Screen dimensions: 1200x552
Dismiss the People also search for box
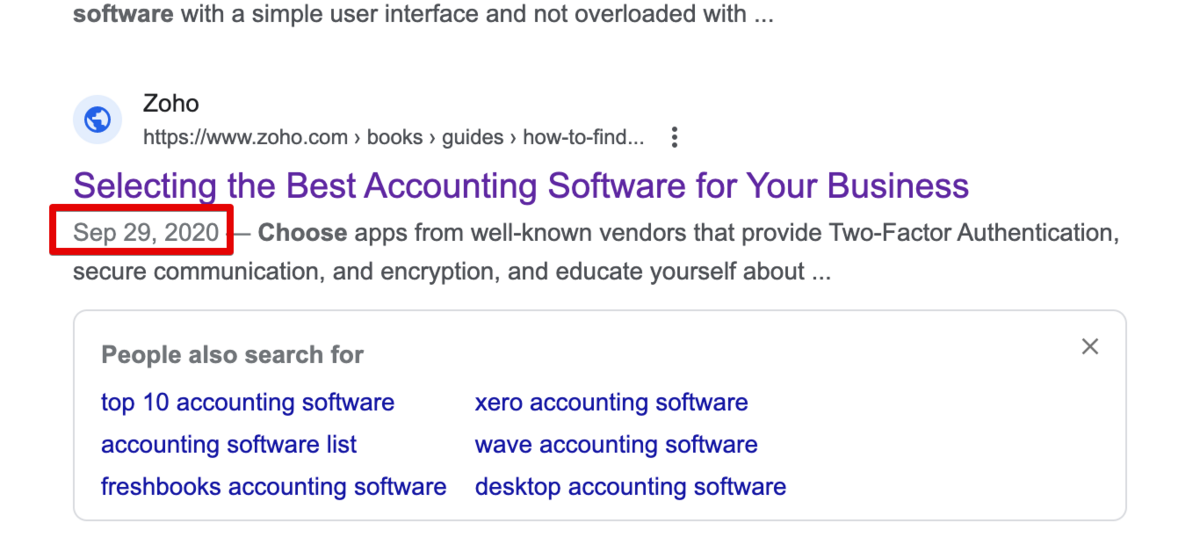(1090, 347)
